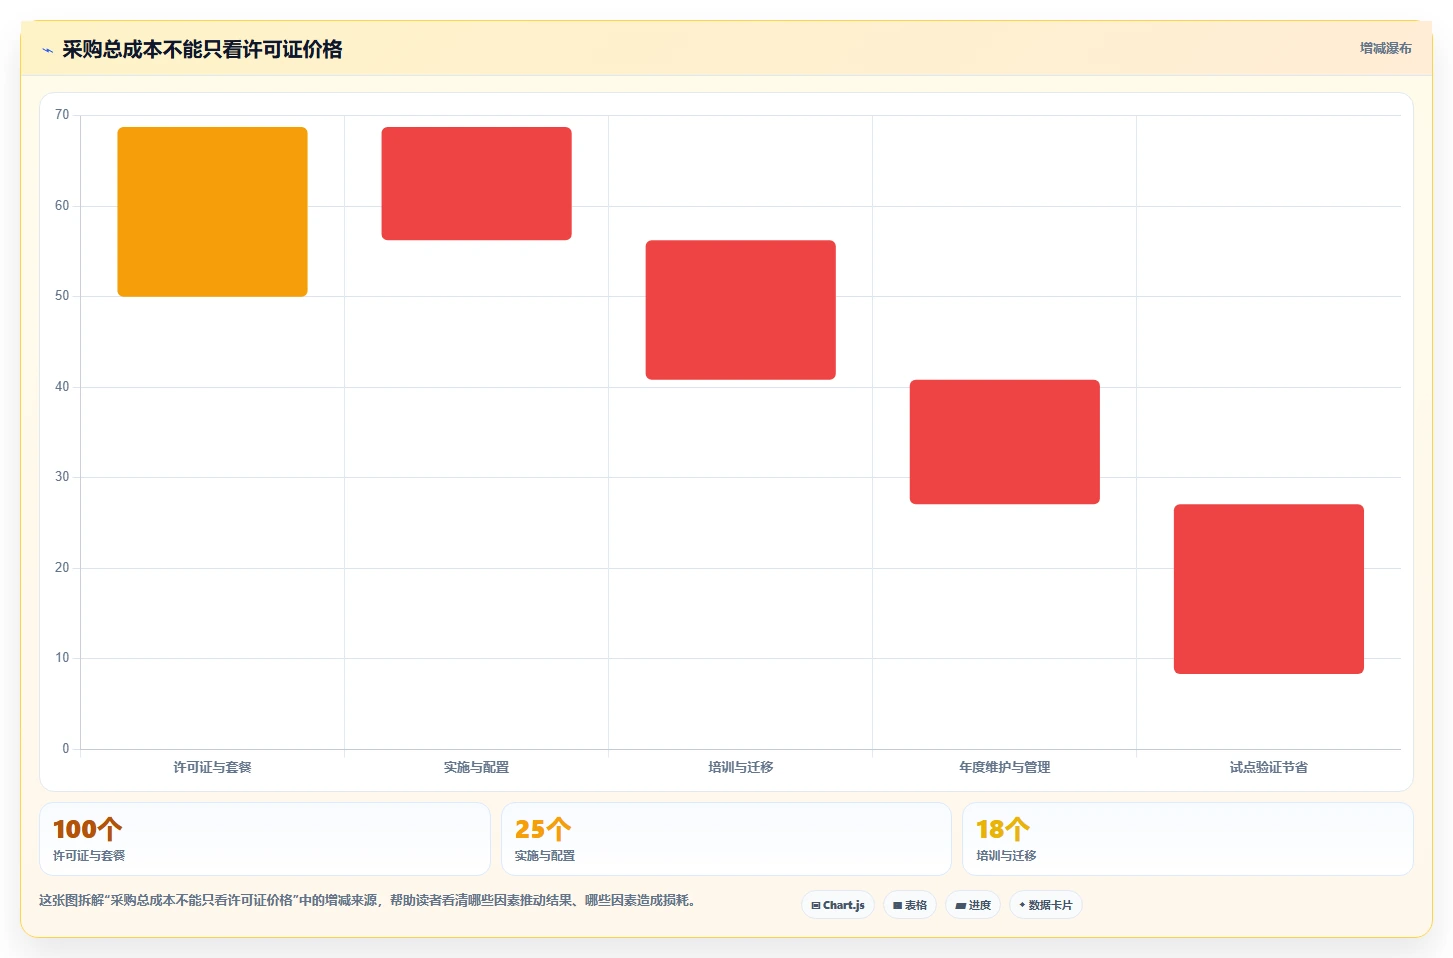The width and height of the screenshot is (1453, 958).
Task: Click y-axis tick value 40
Action: point(62,387)
